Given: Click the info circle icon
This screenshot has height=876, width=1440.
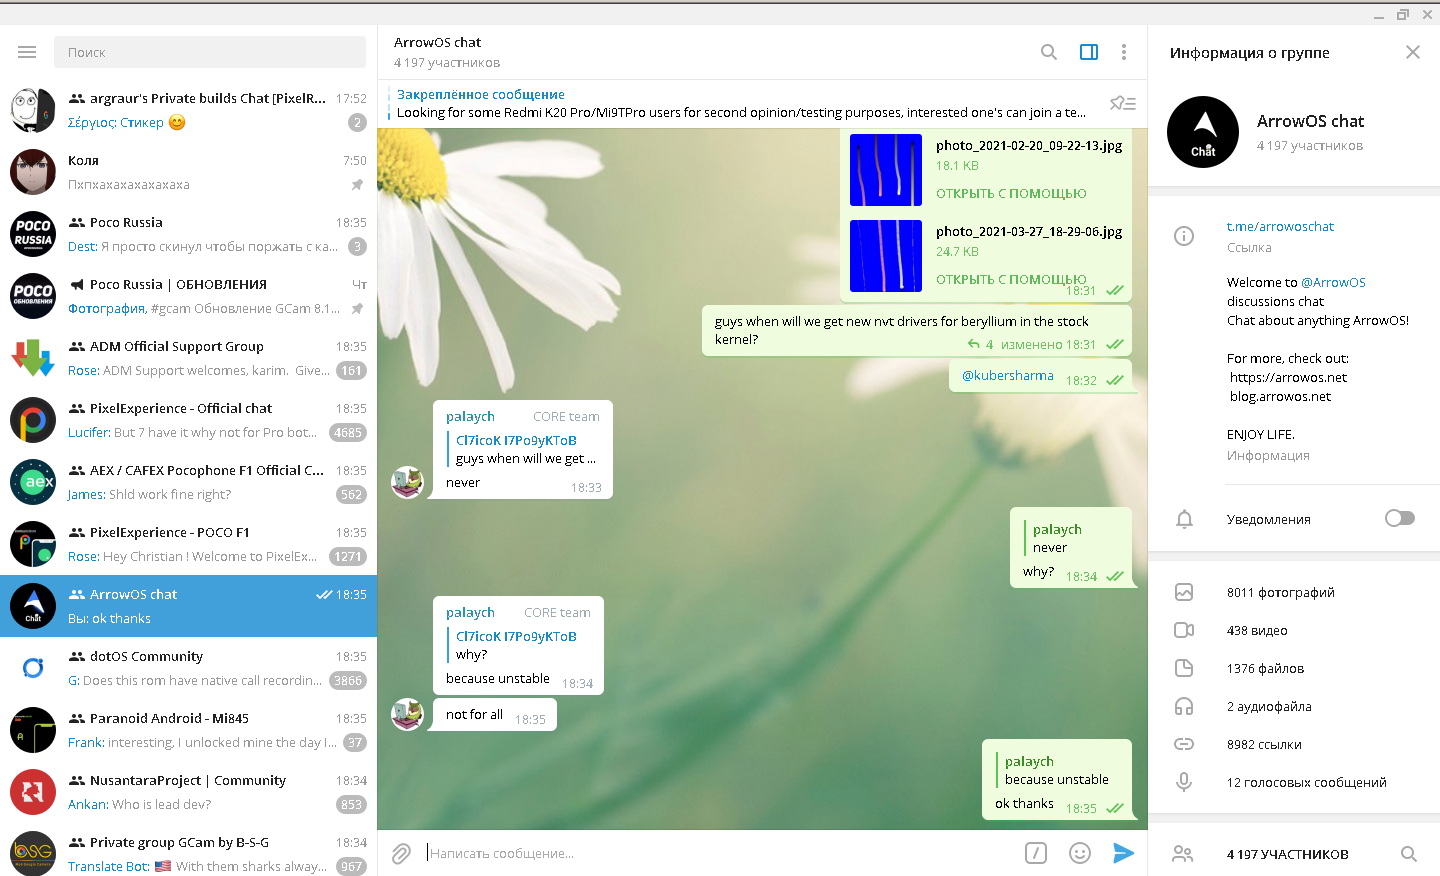Looking at the screenshot, I should [x=1184, y=236].
